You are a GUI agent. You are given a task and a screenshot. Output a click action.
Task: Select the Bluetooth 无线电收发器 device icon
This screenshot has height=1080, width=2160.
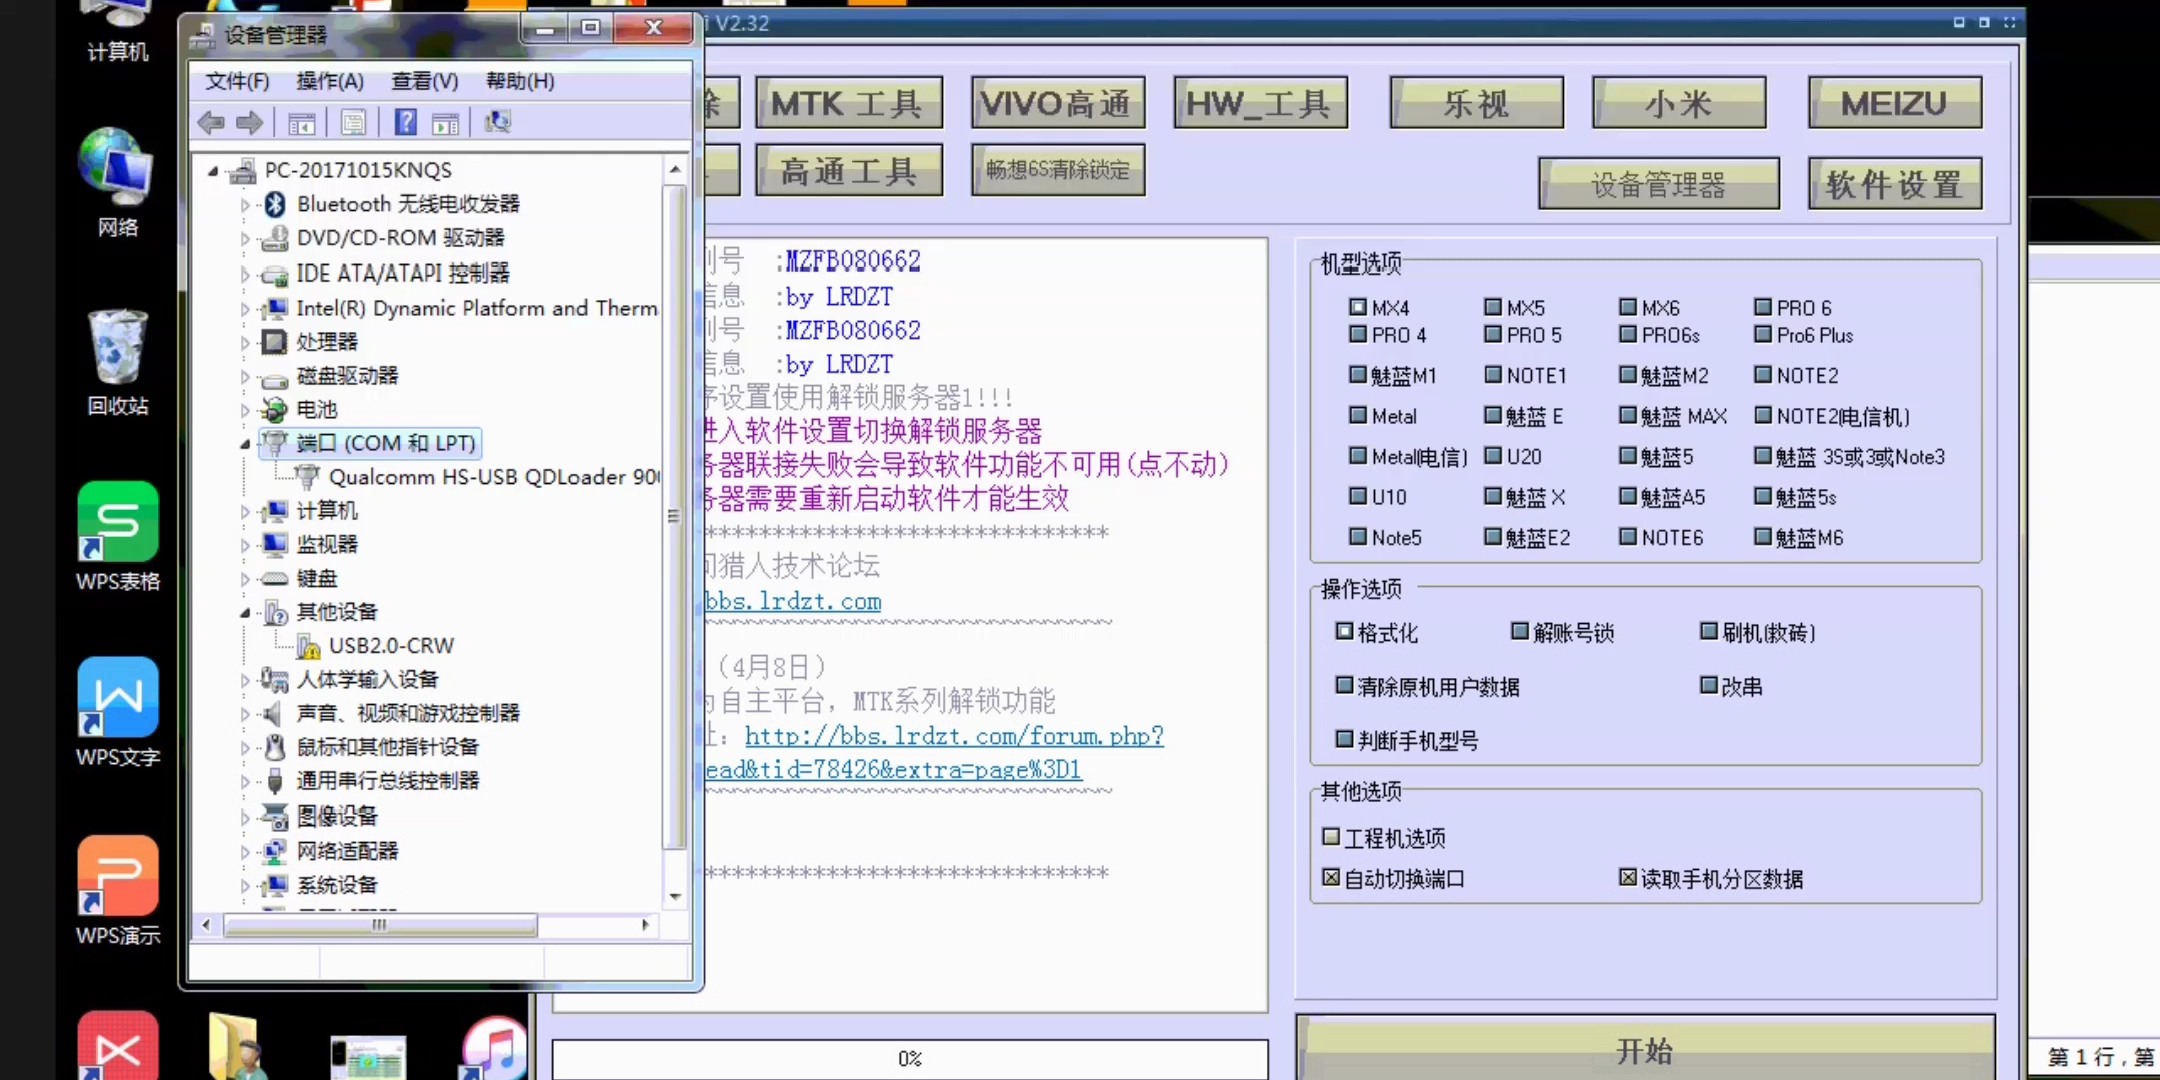275,204
